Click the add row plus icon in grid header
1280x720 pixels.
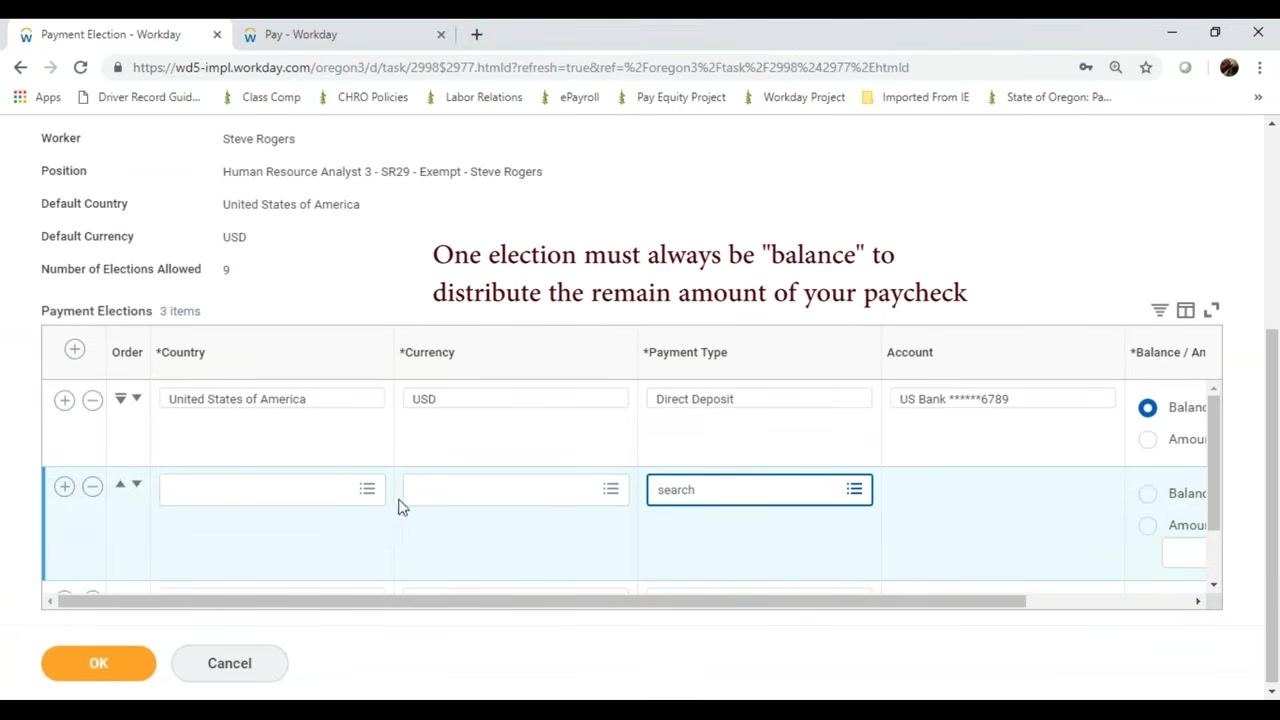click(x=74, y=349)
